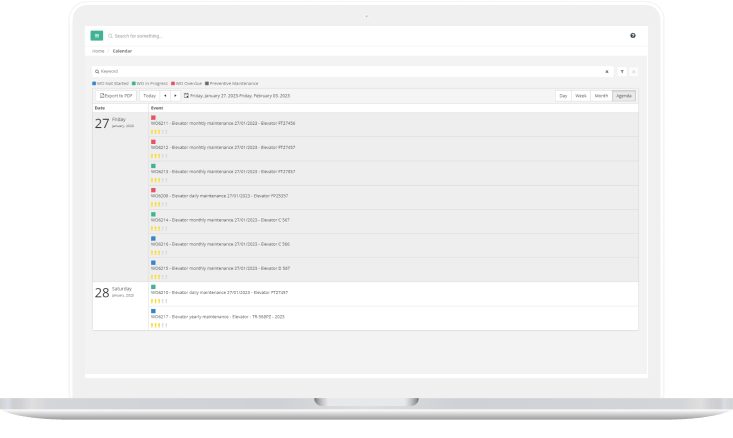Image resolution: width=733 pixels, height=438 pixels.
Task: Open the date range picker
Action: pyautogui.click(x=235, y=96)
